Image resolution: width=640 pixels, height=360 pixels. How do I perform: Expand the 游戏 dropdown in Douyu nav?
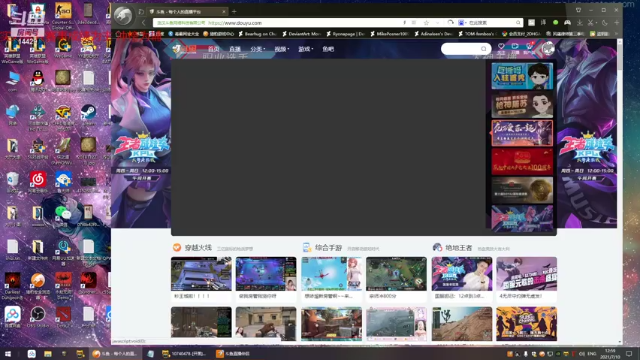[305, 49]
